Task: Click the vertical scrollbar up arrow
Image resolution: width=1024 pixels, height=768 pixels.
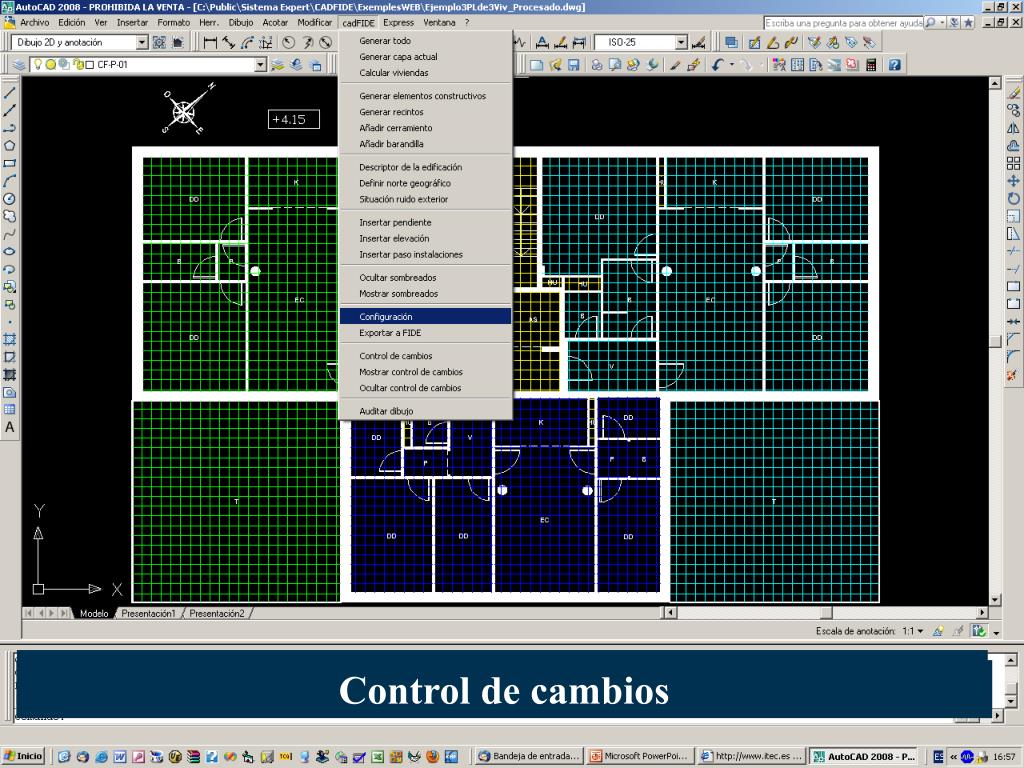Action: coord(995,83)
